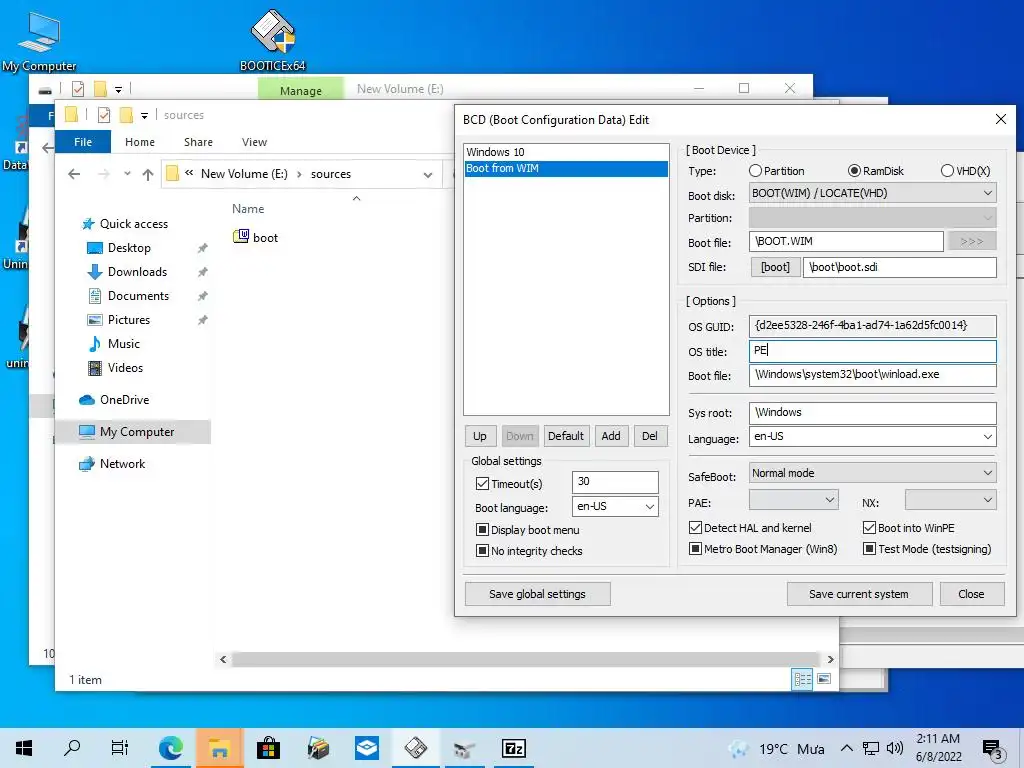Click Save current system

click(859, 594)
